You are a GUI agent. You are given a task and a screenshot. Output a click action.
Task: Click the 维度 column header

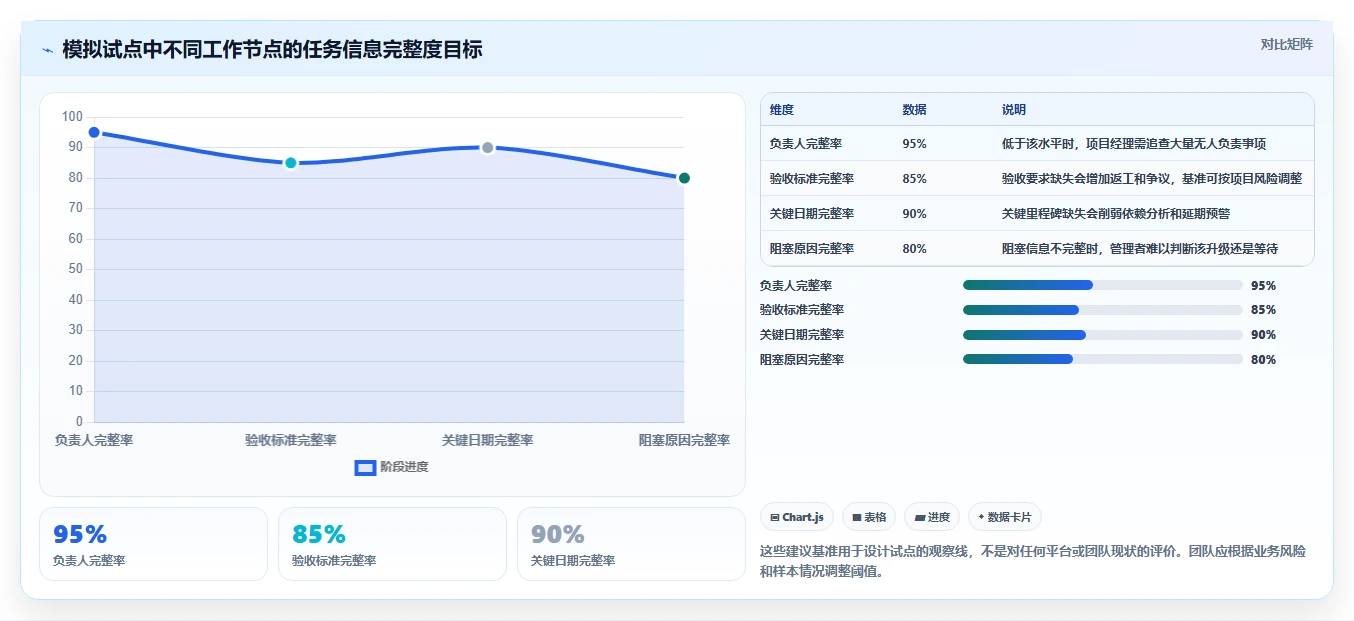click(782, 110)
